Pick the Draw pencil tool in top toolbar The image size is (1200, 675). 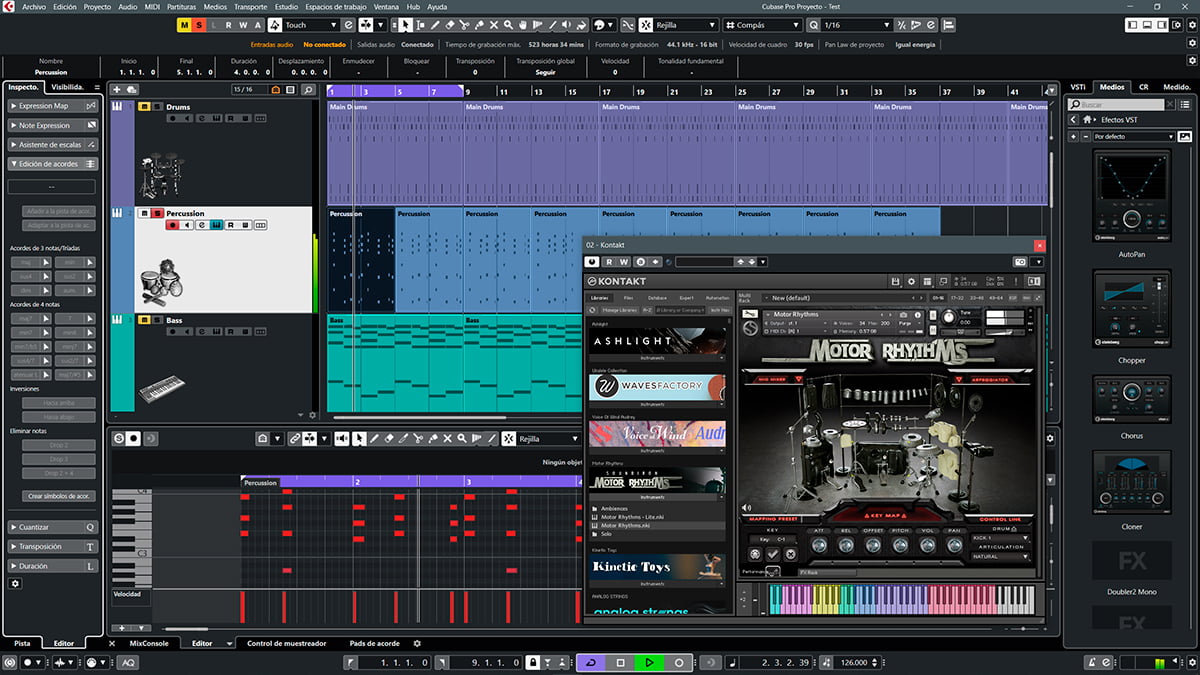pos(435,25)
